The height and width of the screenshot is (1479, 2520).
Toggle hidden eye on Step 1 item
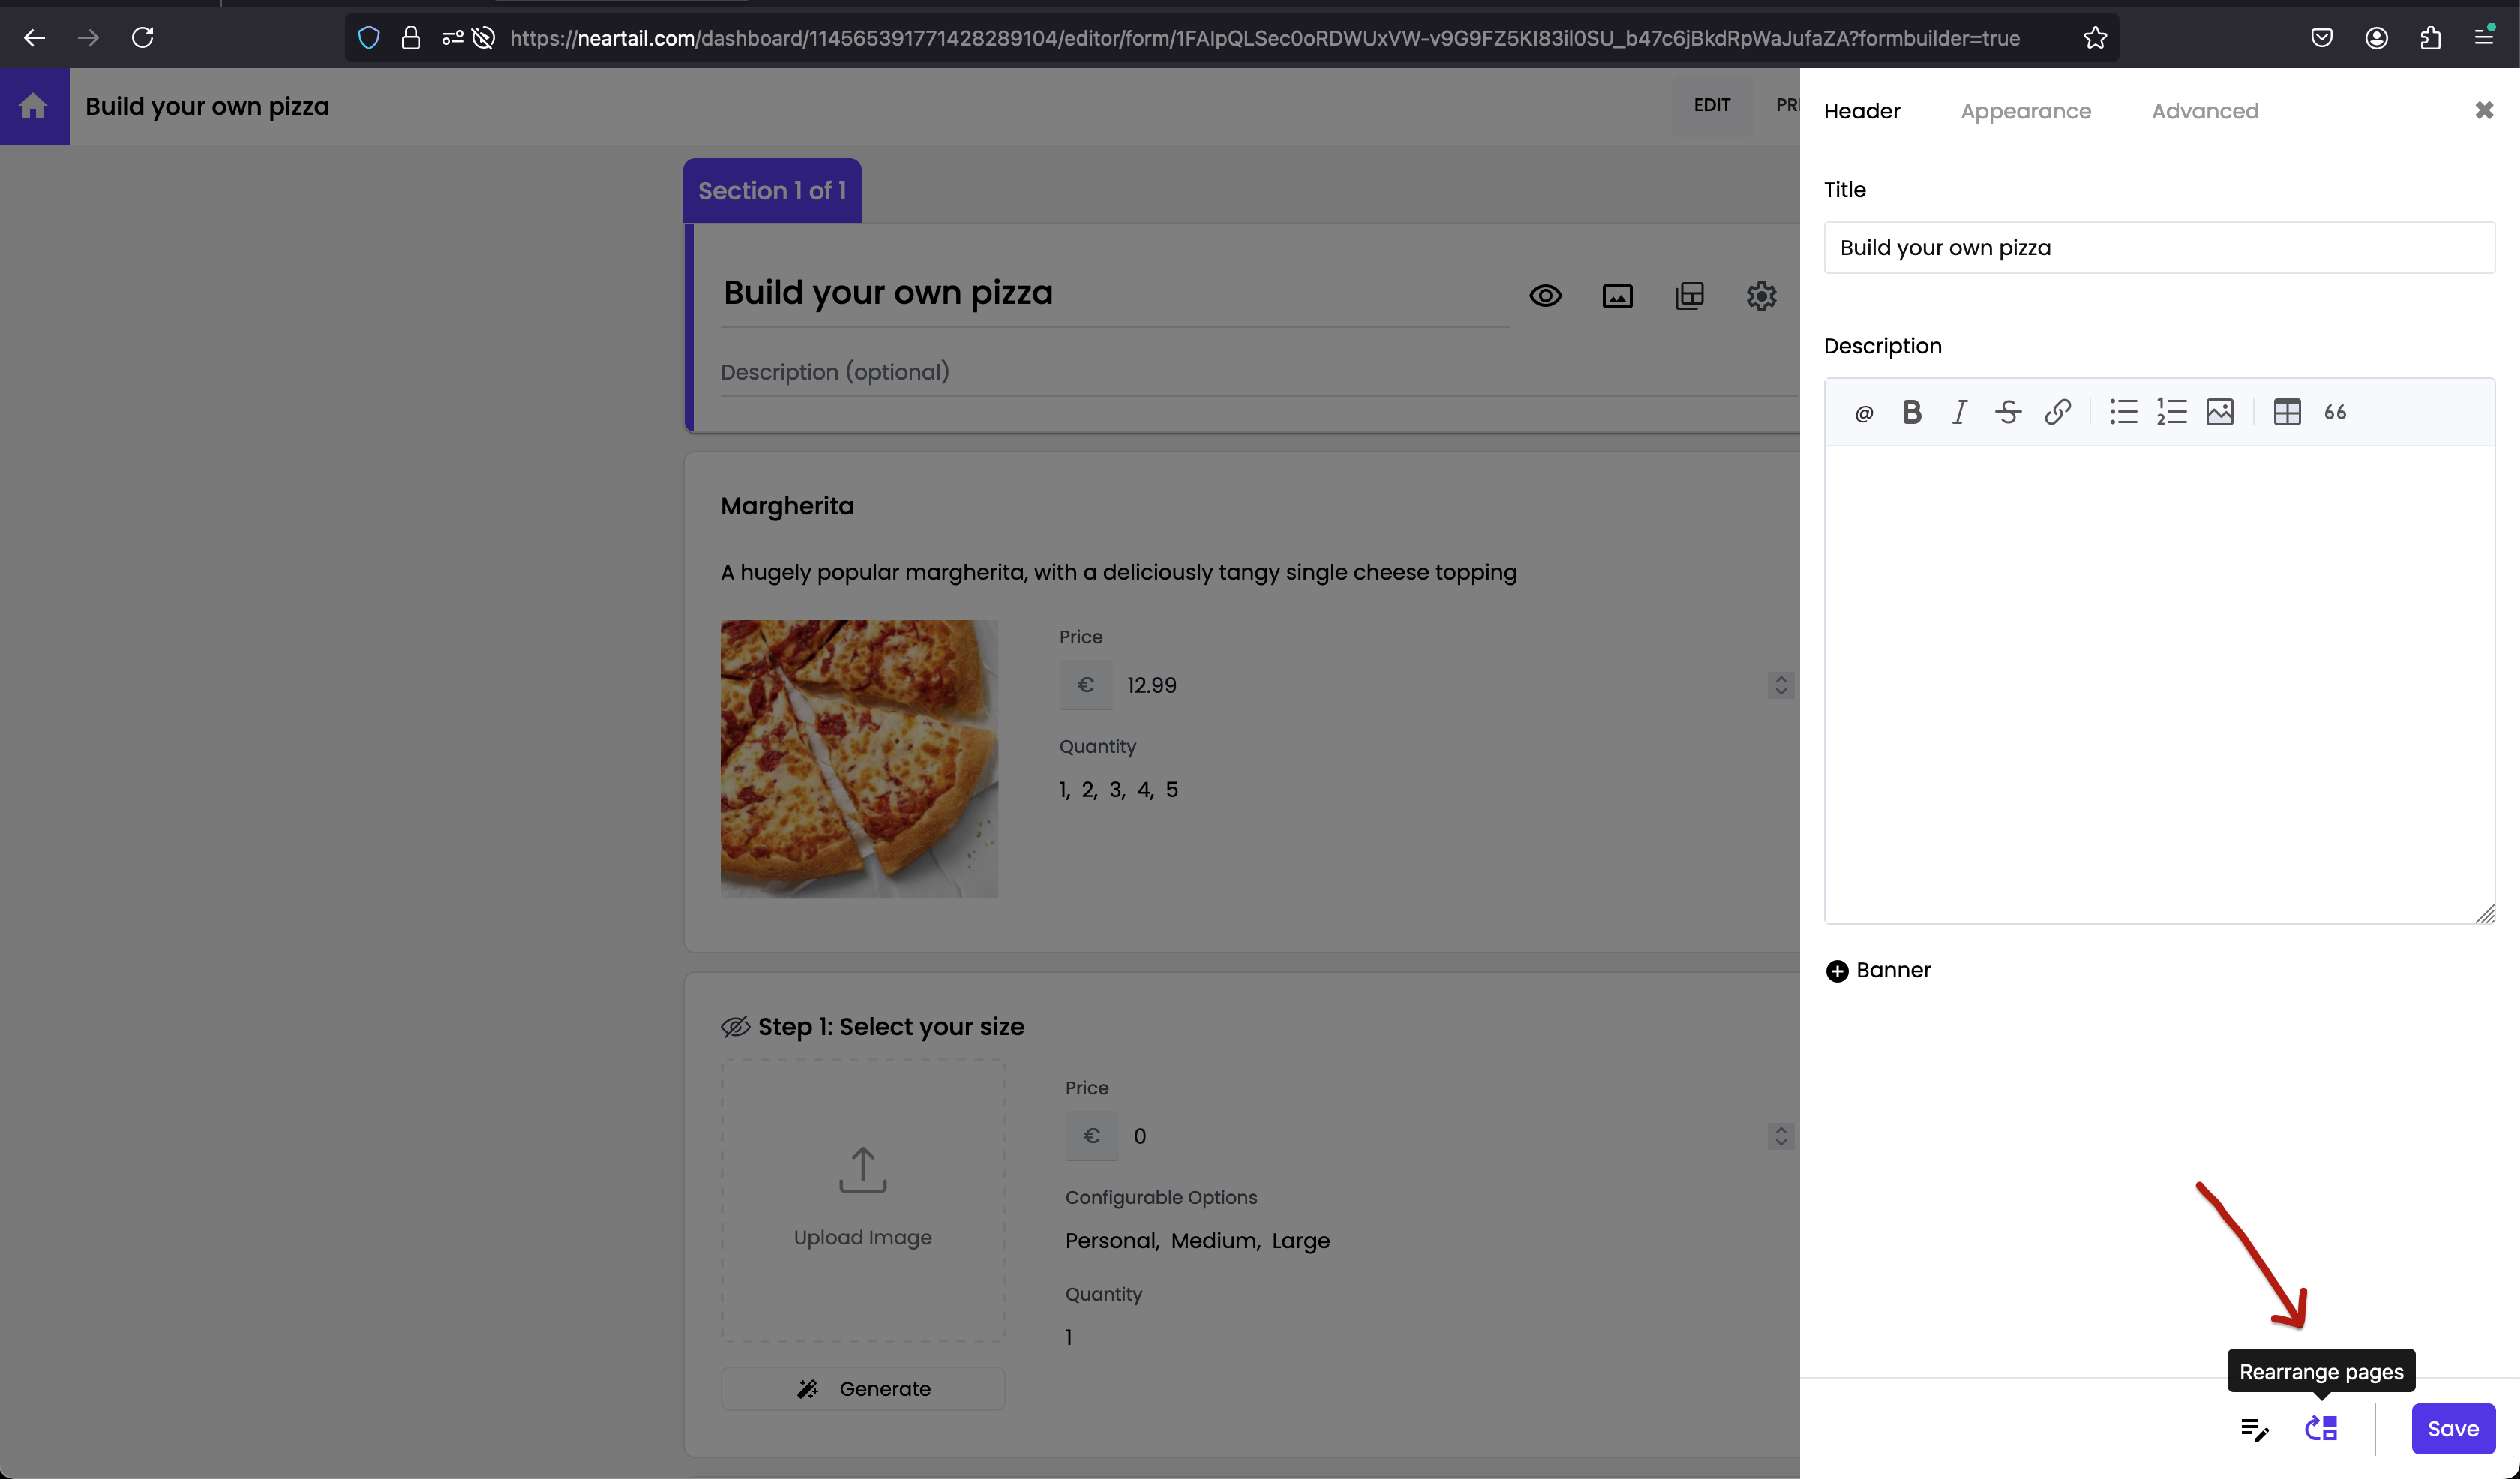735,1027
